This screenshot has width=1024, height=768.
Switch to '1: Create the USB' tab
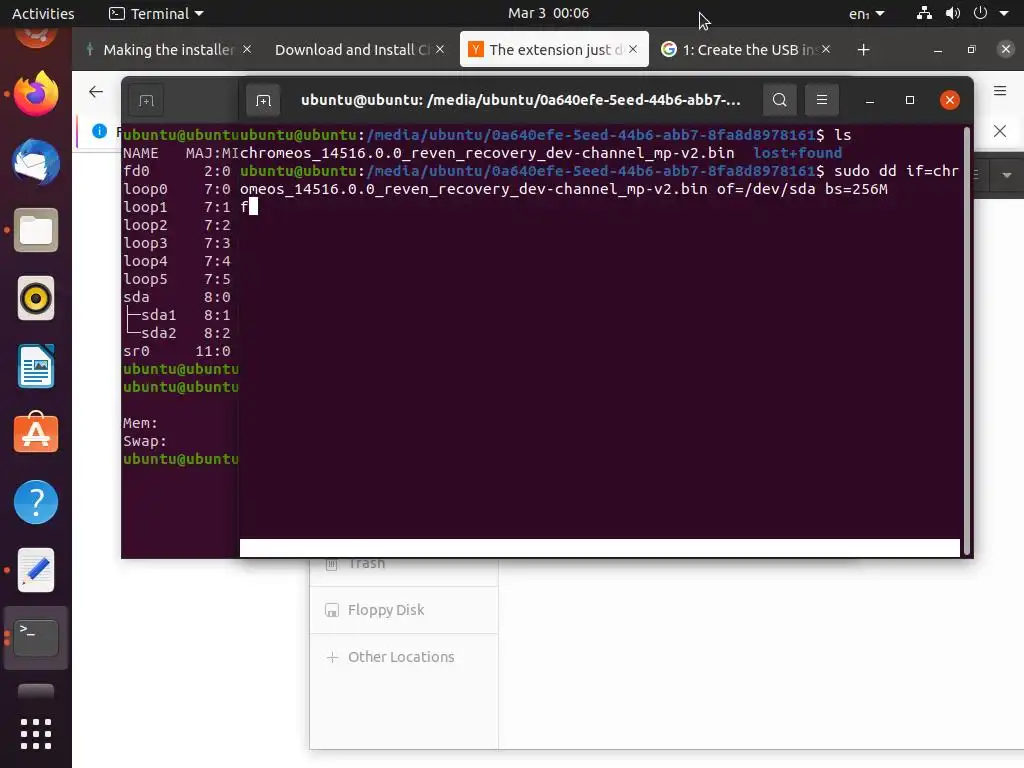click(748, 50)
